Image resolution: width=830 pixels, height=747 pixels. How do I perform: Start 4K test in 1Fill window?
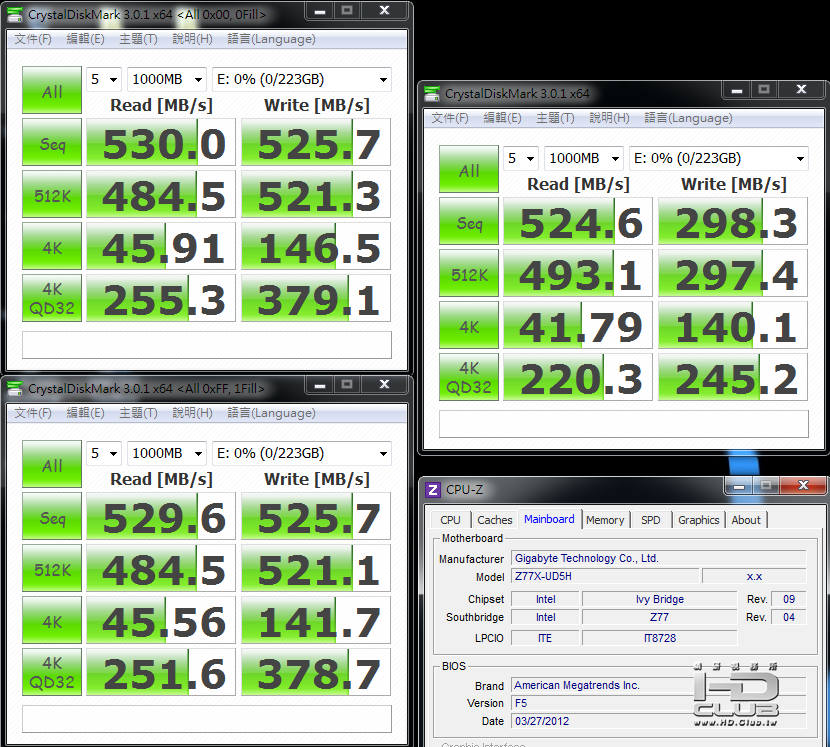click(x=52, y=619)
